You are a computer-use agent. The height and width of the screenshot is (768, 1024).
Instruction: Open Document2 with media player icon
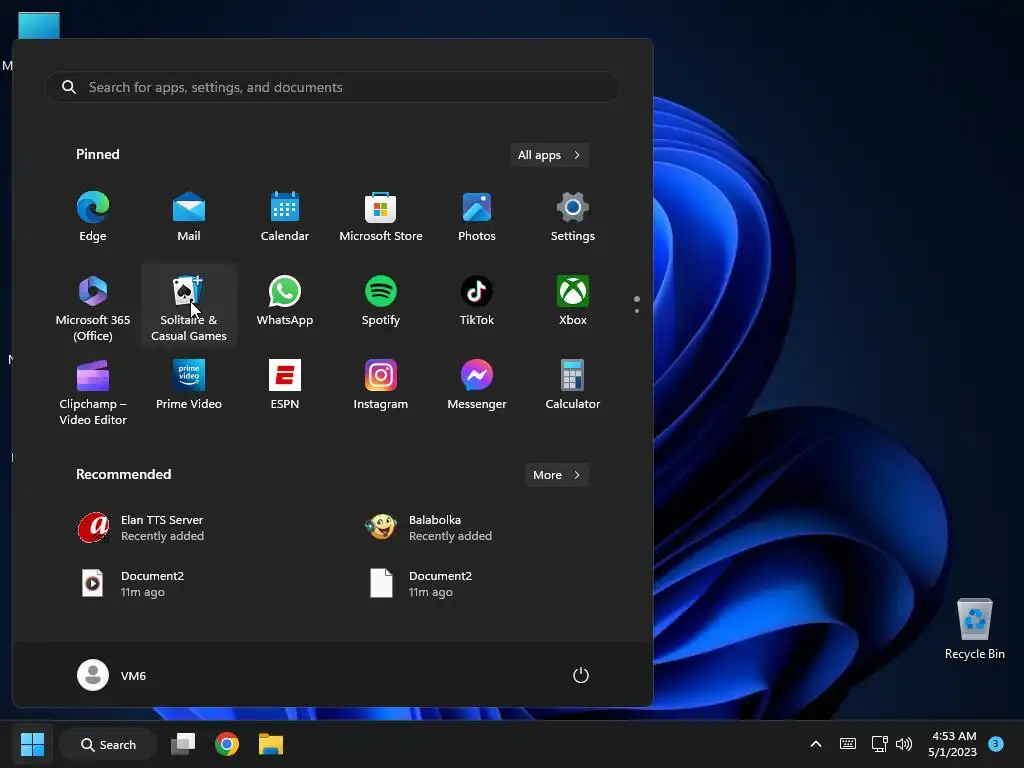[x=131, y=584]
